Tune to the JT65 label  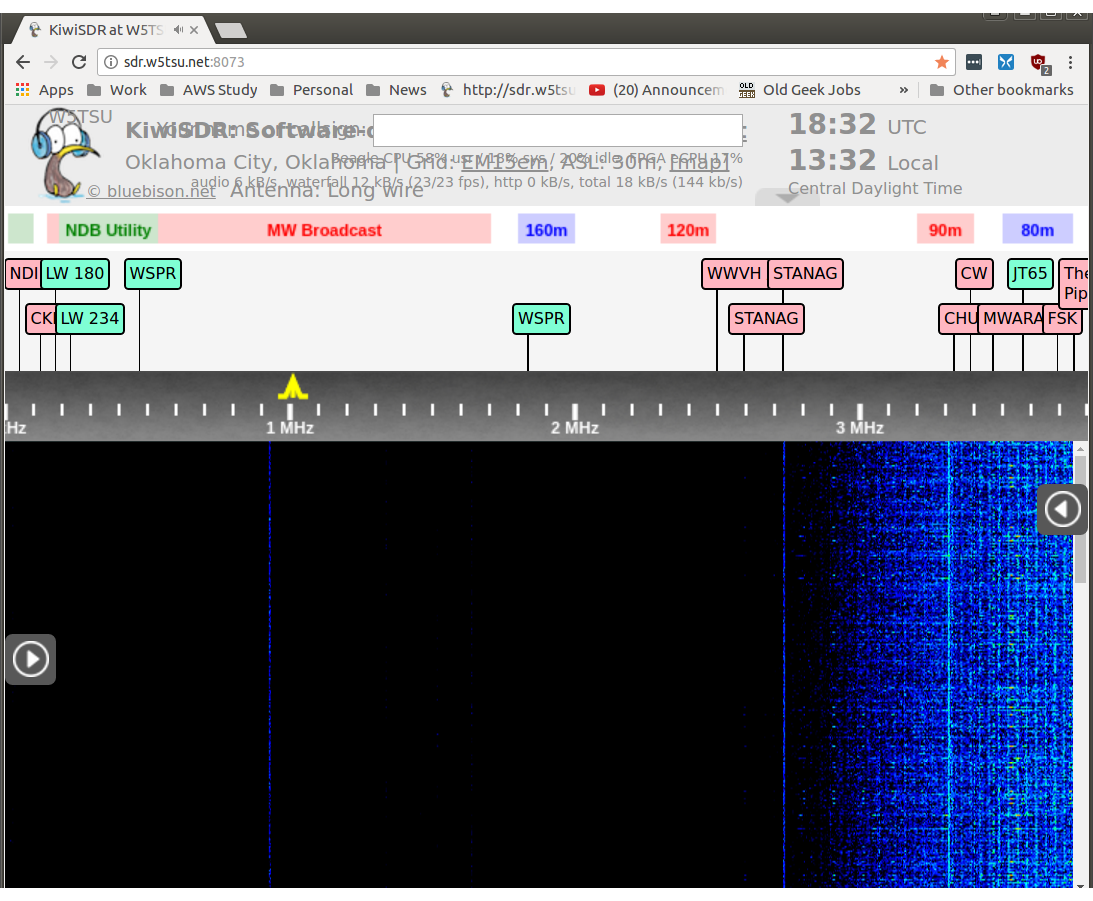[x=1030, y=274]
